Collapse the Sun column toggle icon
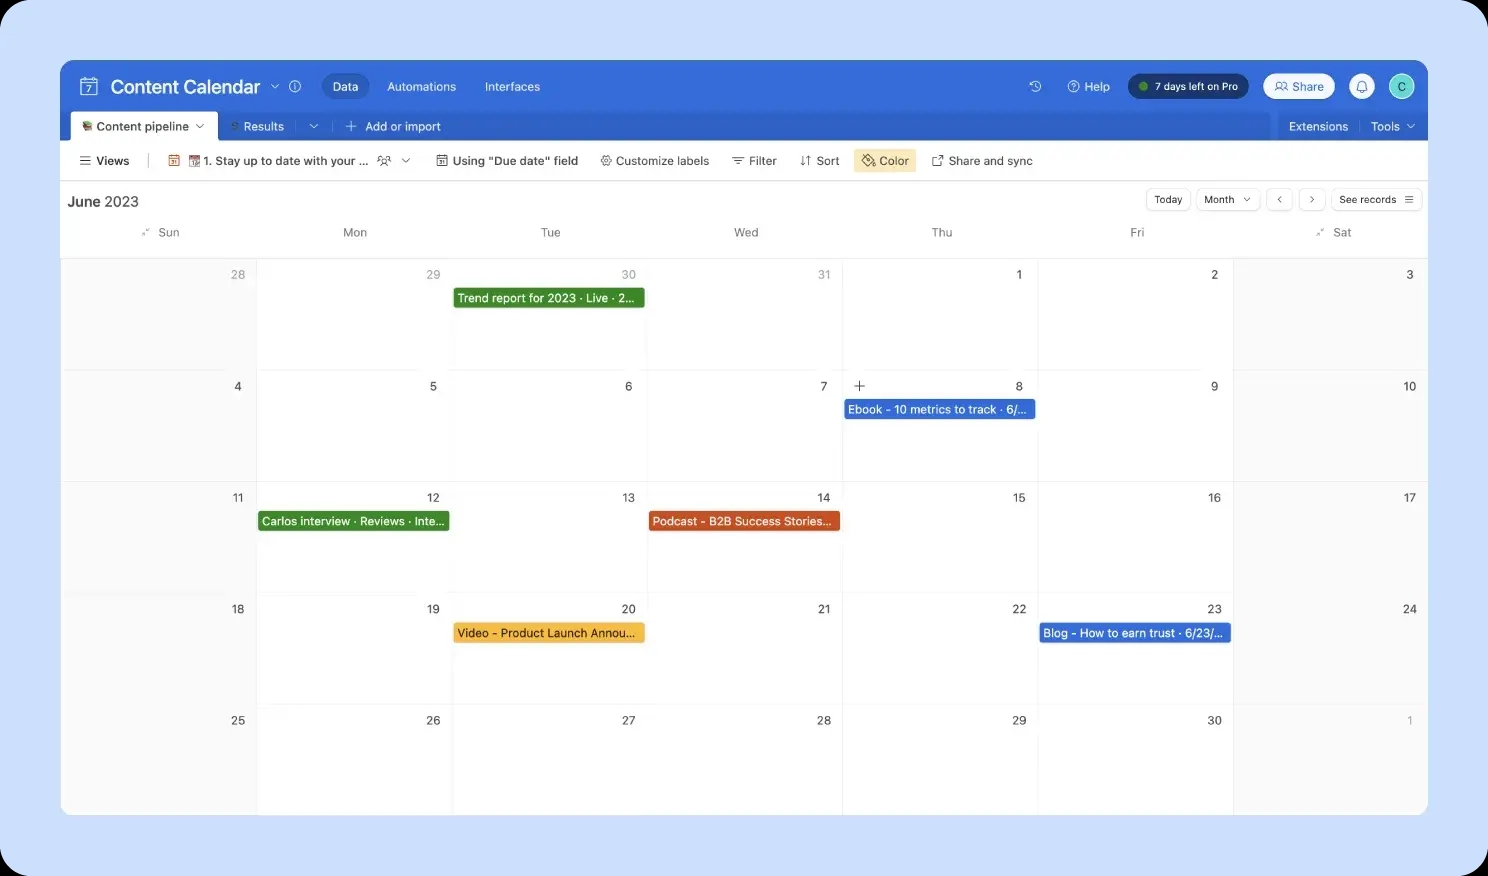 click(146, 232)
